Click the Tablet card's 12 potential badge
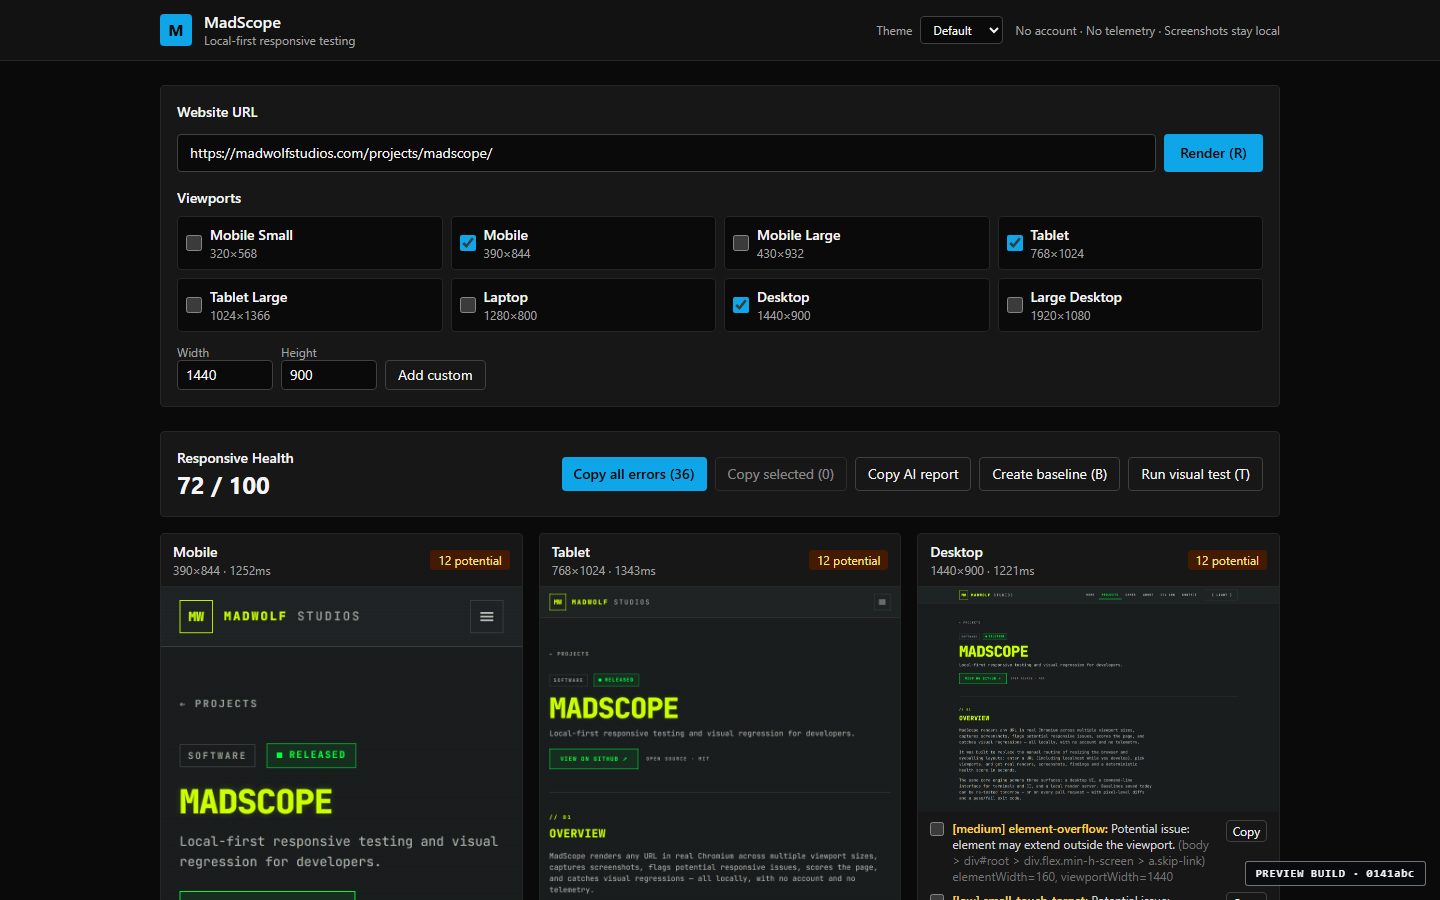Viewport: 1440px width, 900px height. coord(849,561)
